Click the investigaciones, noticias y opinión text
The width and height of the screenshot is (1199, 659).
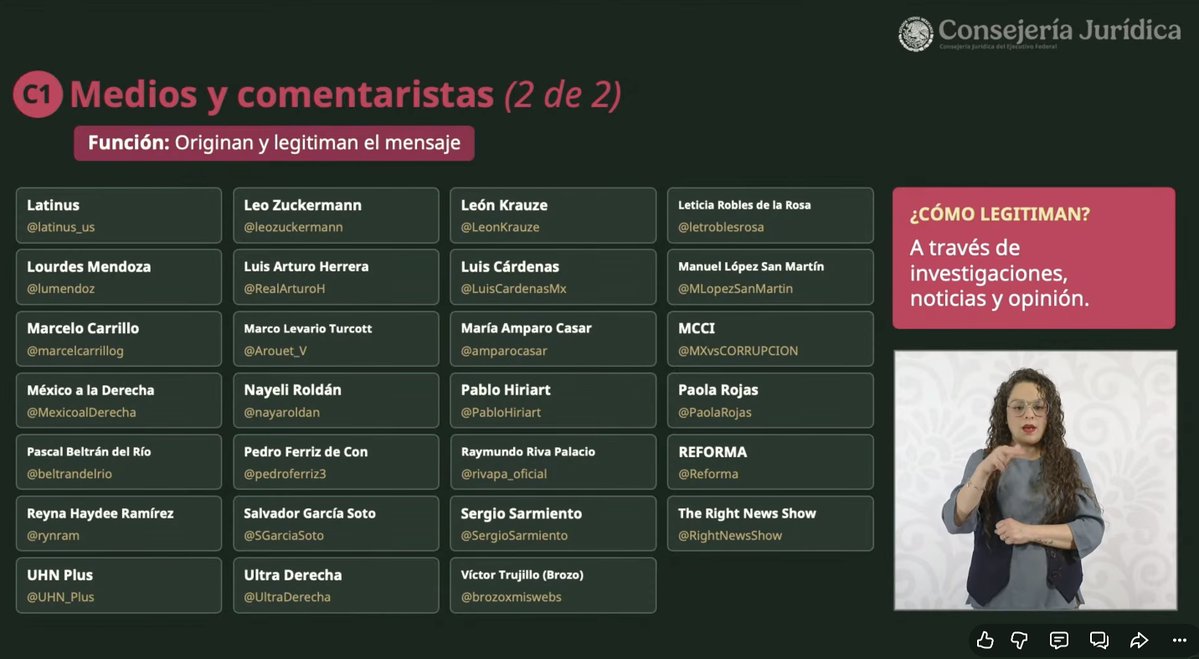(x=999, y=286)
